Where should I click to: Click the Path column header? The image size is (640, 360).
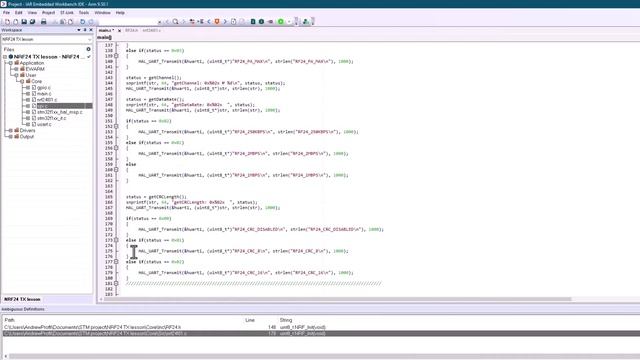pos(9,320)
